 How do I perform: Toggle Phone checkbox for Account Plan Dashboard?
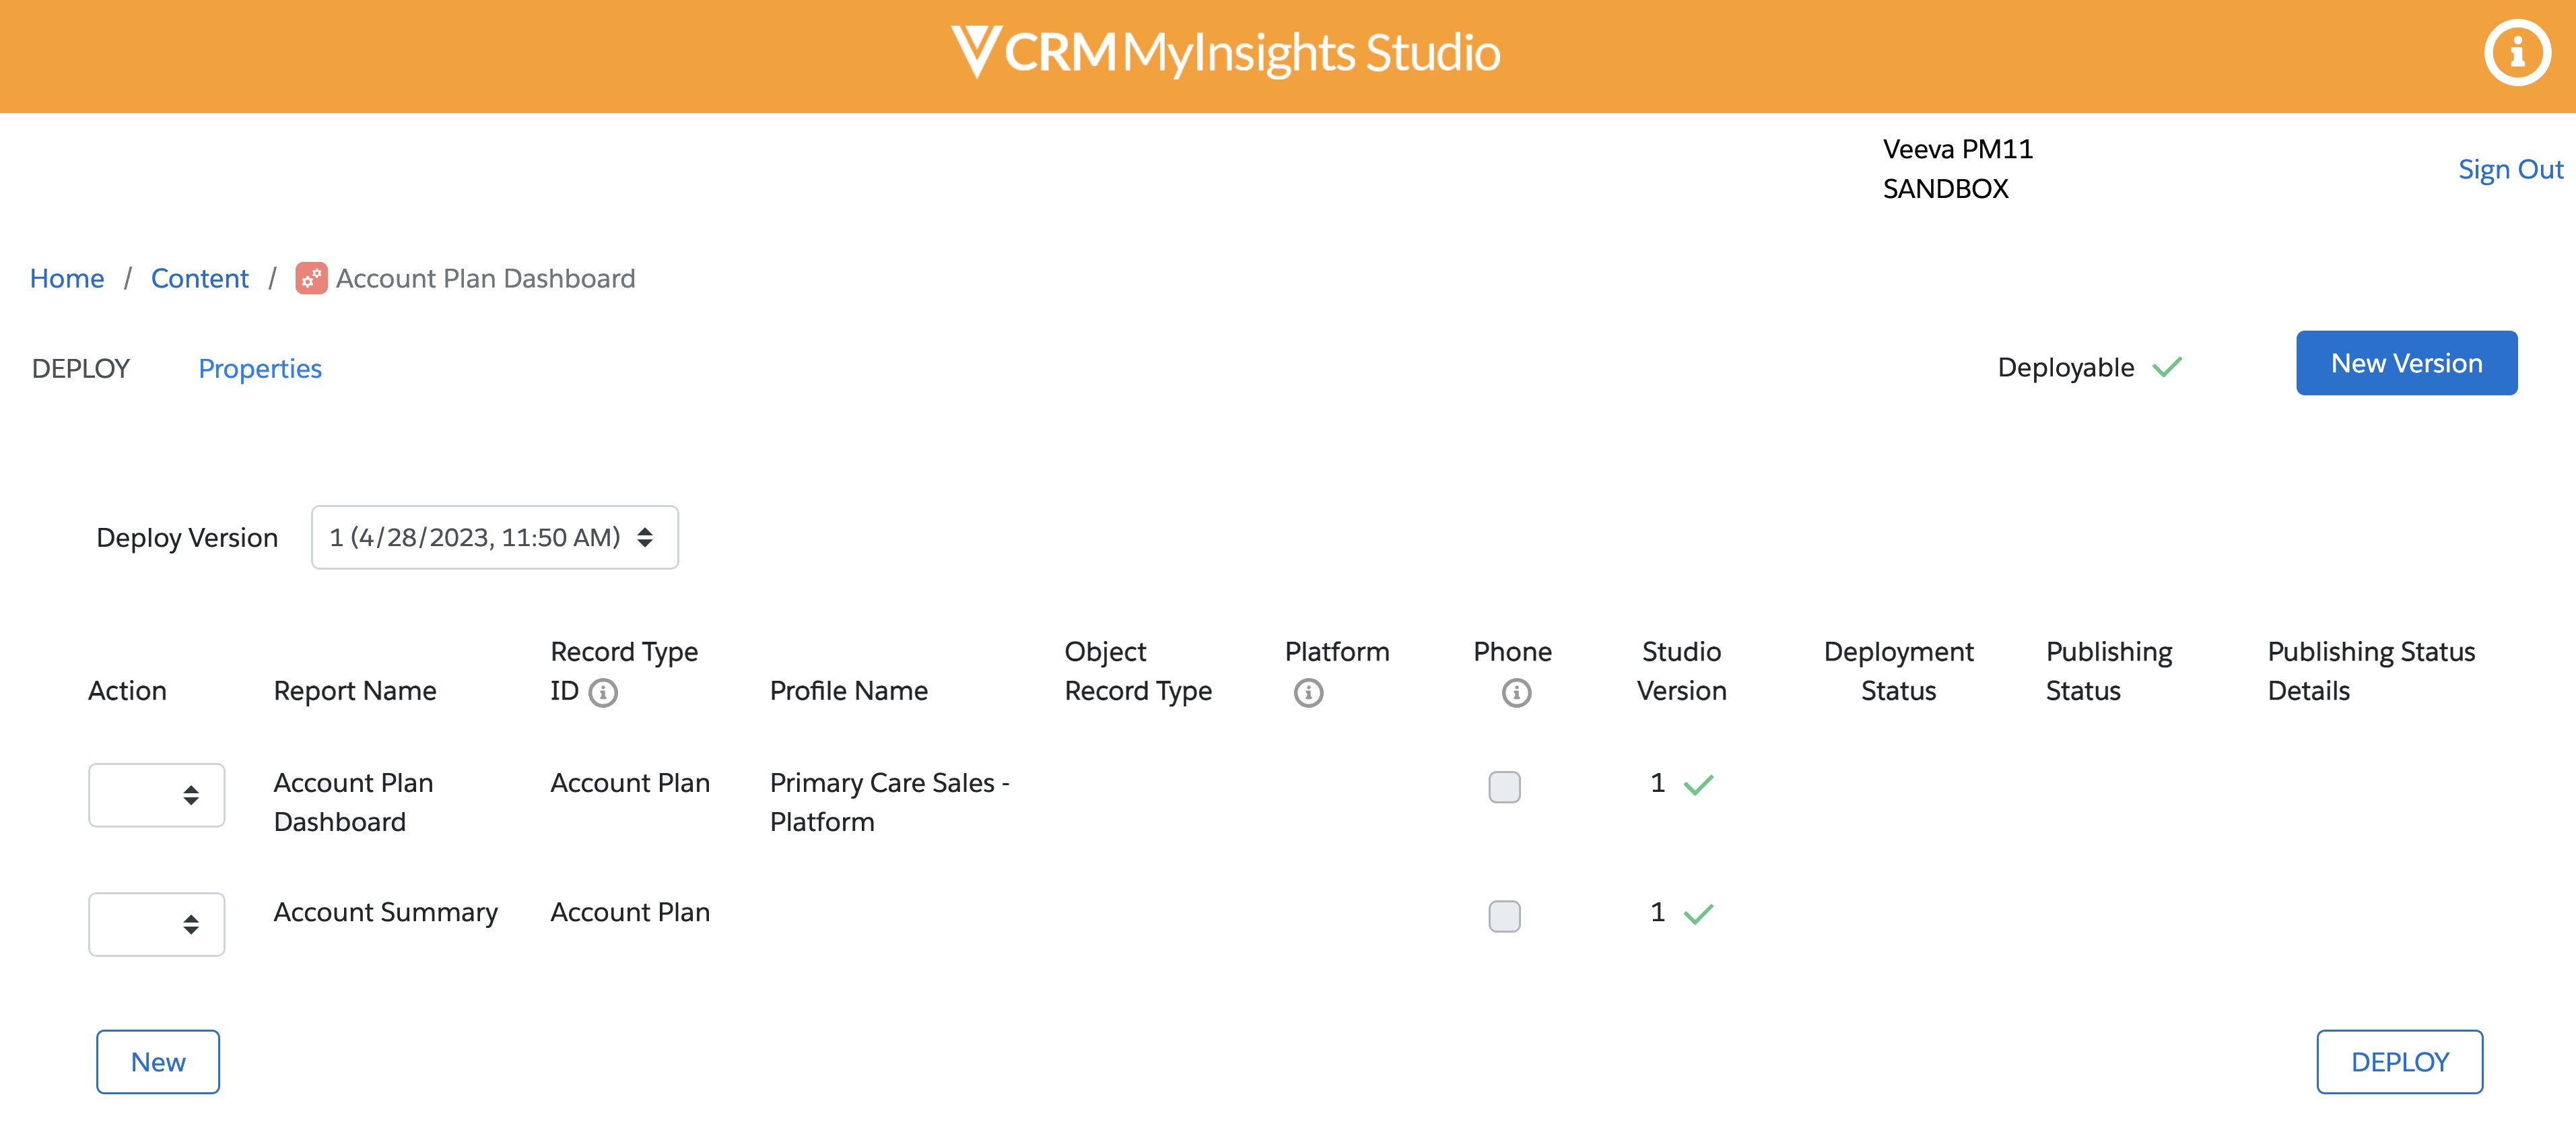click(1504, 787)
